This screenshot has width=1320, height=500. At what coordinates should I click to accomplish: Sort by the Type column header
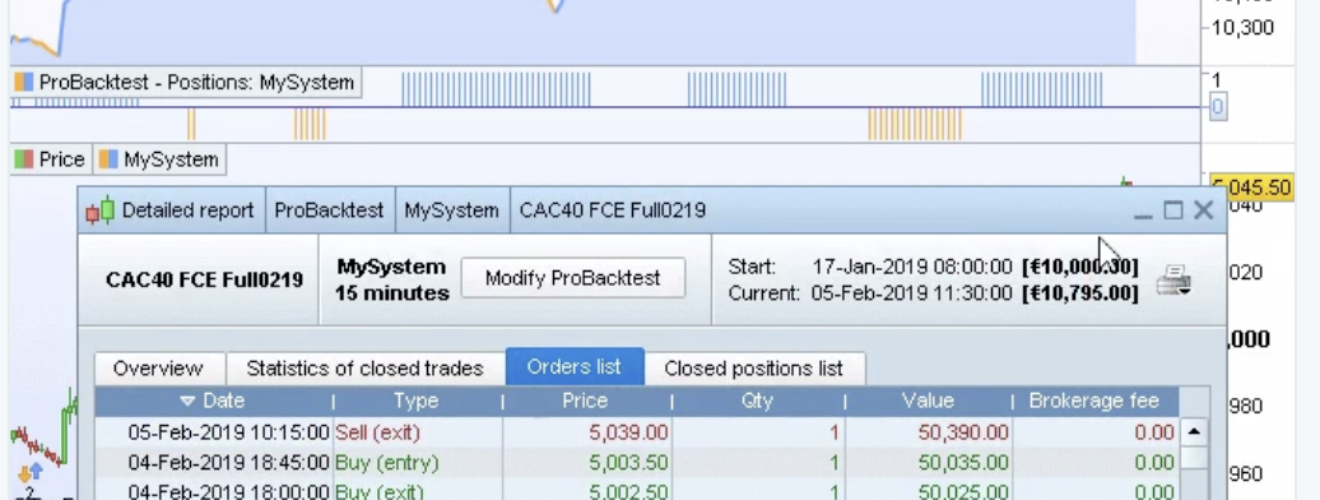click(x=416, y=401)
